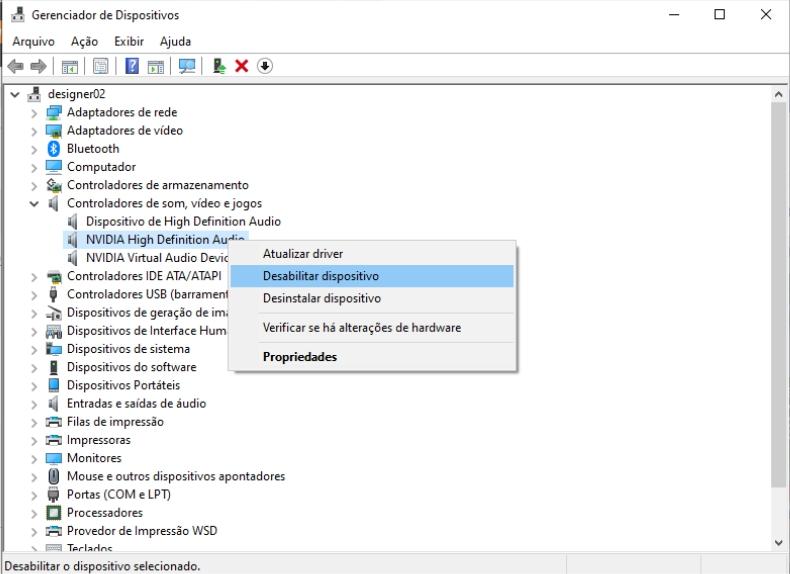Collapse the designer02 root node
The width and height of the screenshot is (790, 574).
point(15,94)
